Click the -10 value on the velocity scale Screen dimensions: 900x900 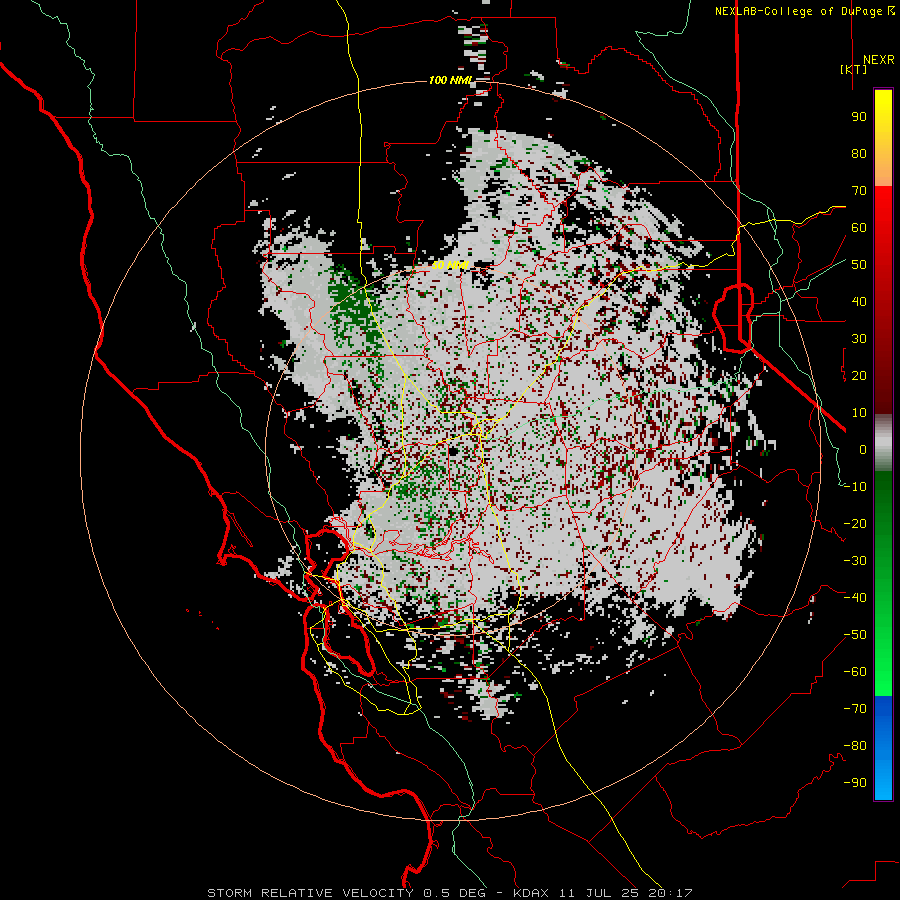point(855,487)
